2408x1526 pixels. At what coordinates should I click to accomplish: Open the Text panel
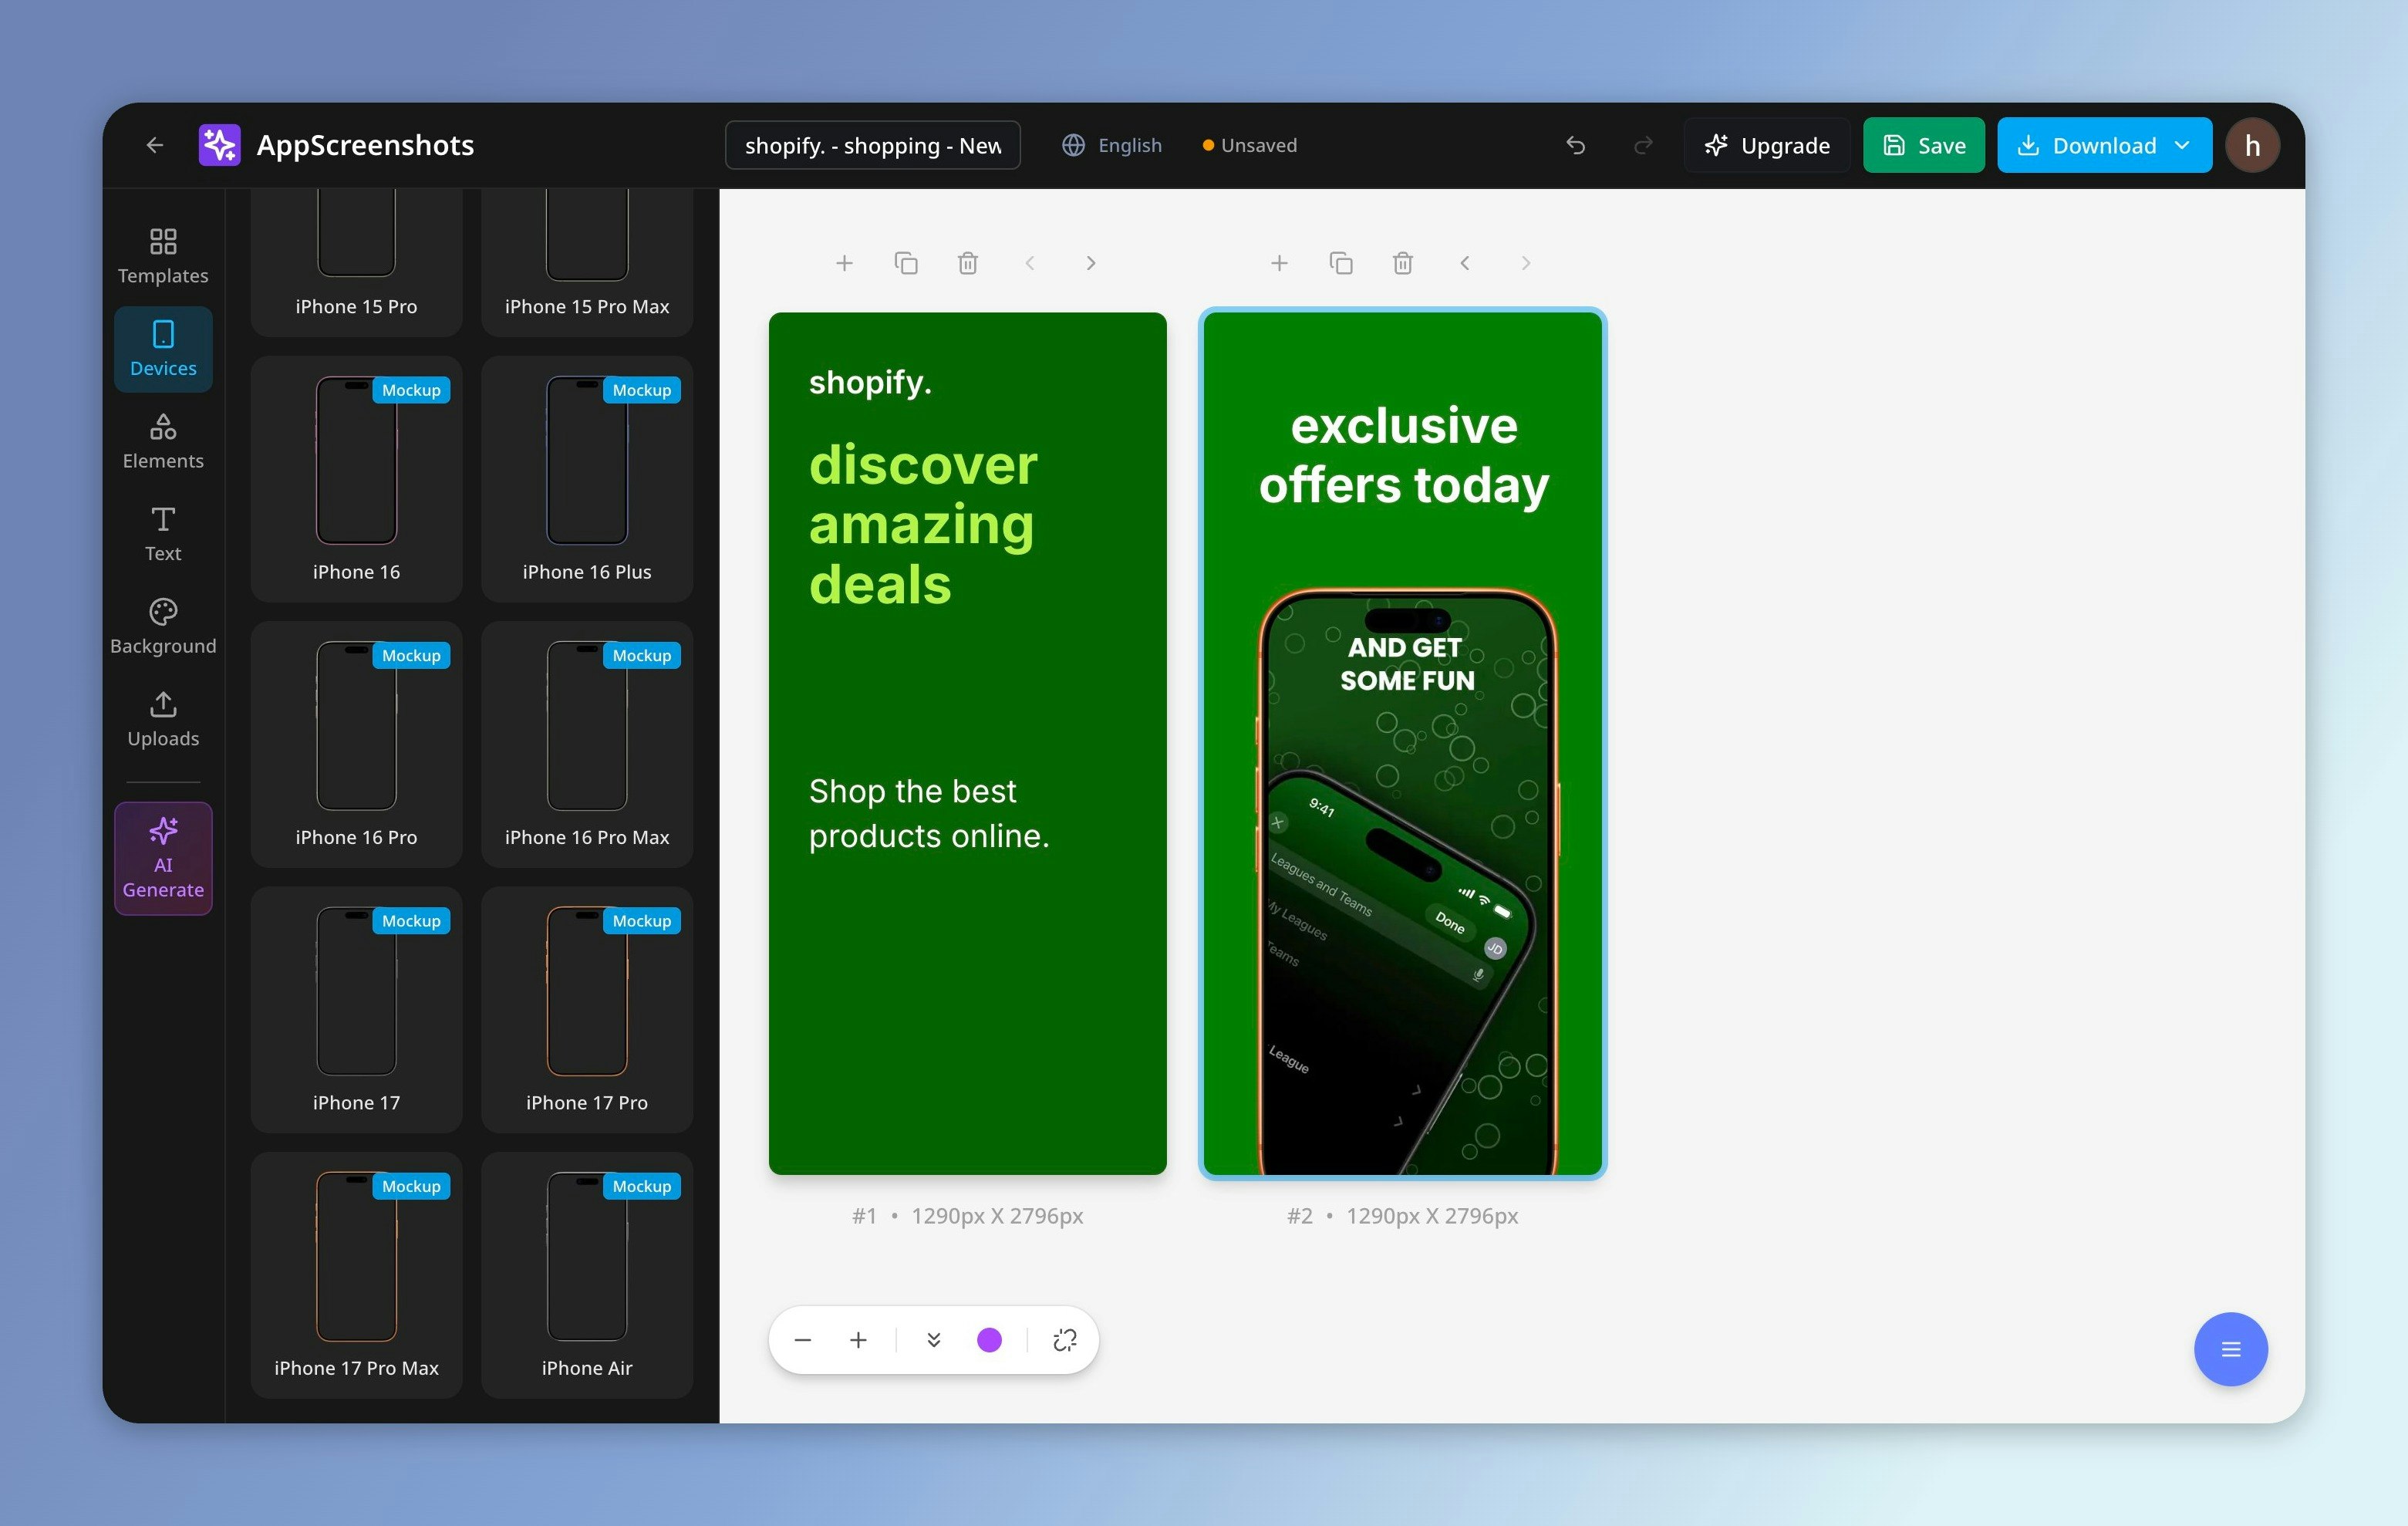(x=163, y=533)
